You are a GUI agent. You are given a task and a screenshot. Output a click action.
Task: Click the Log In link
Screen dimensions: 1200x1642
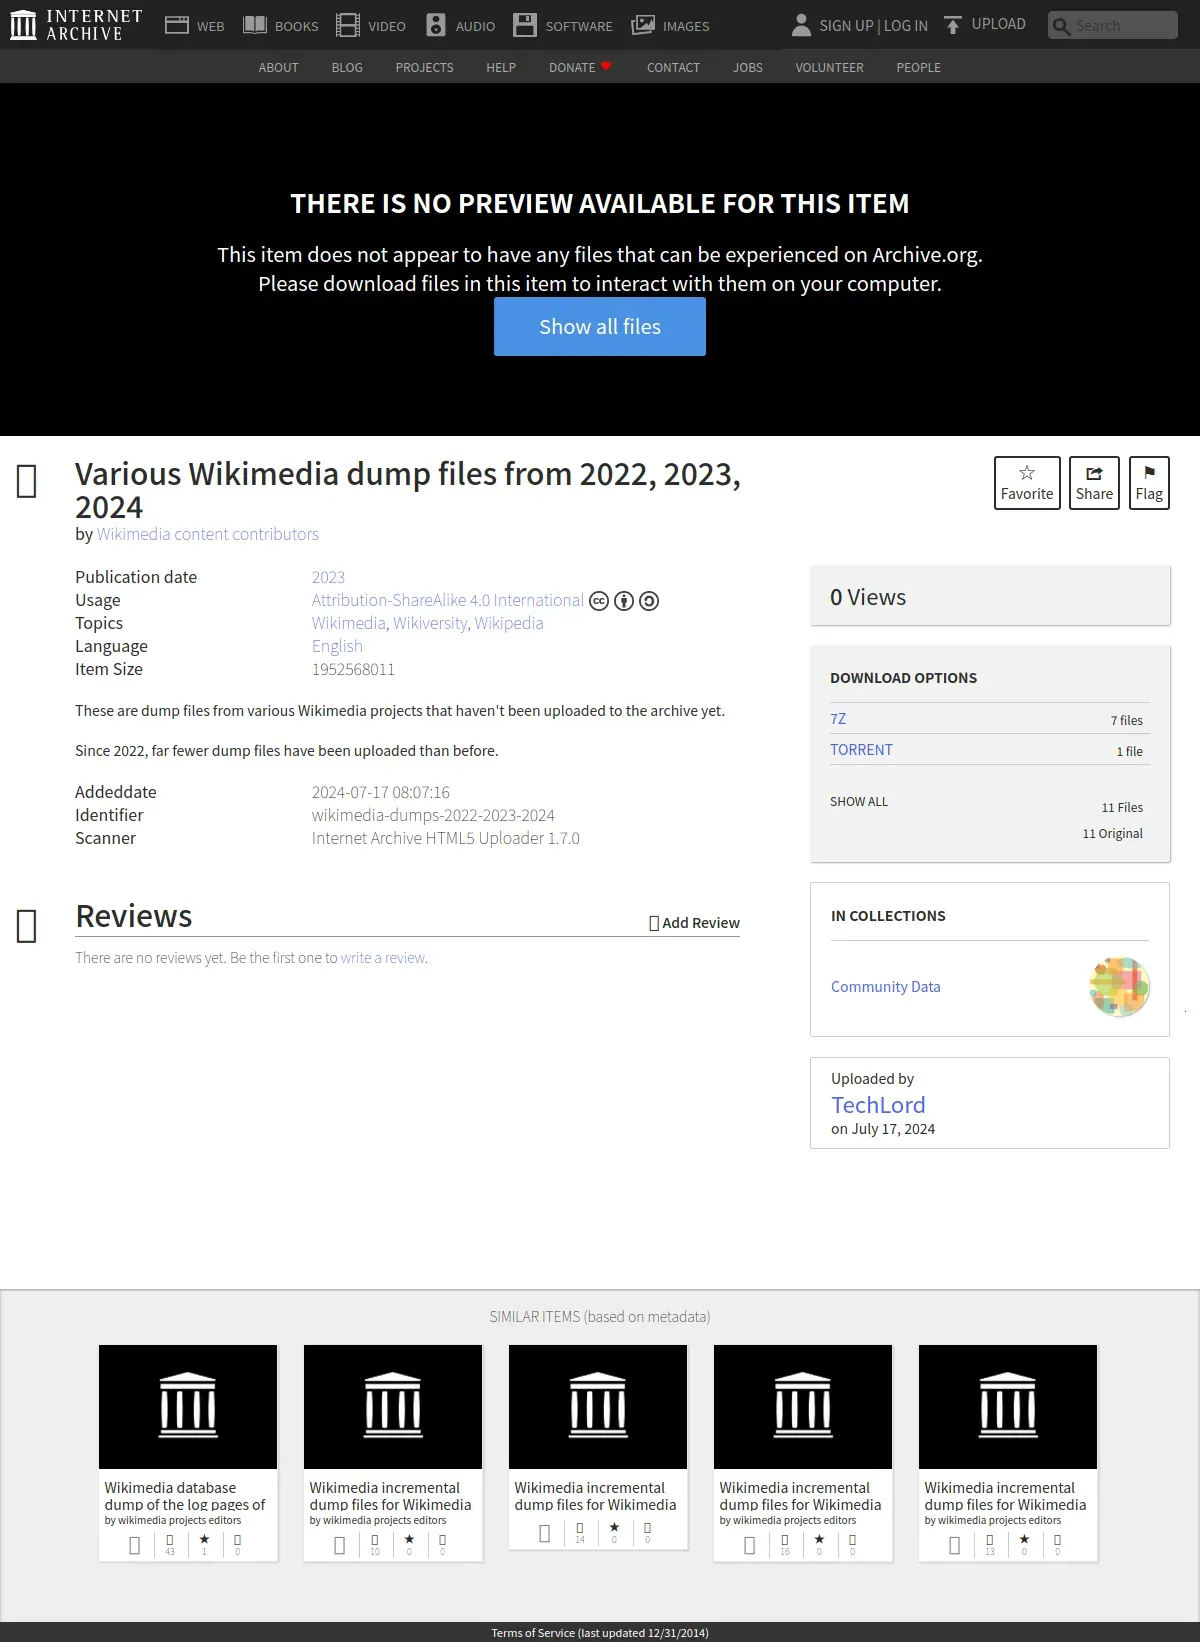click(906, 26)
